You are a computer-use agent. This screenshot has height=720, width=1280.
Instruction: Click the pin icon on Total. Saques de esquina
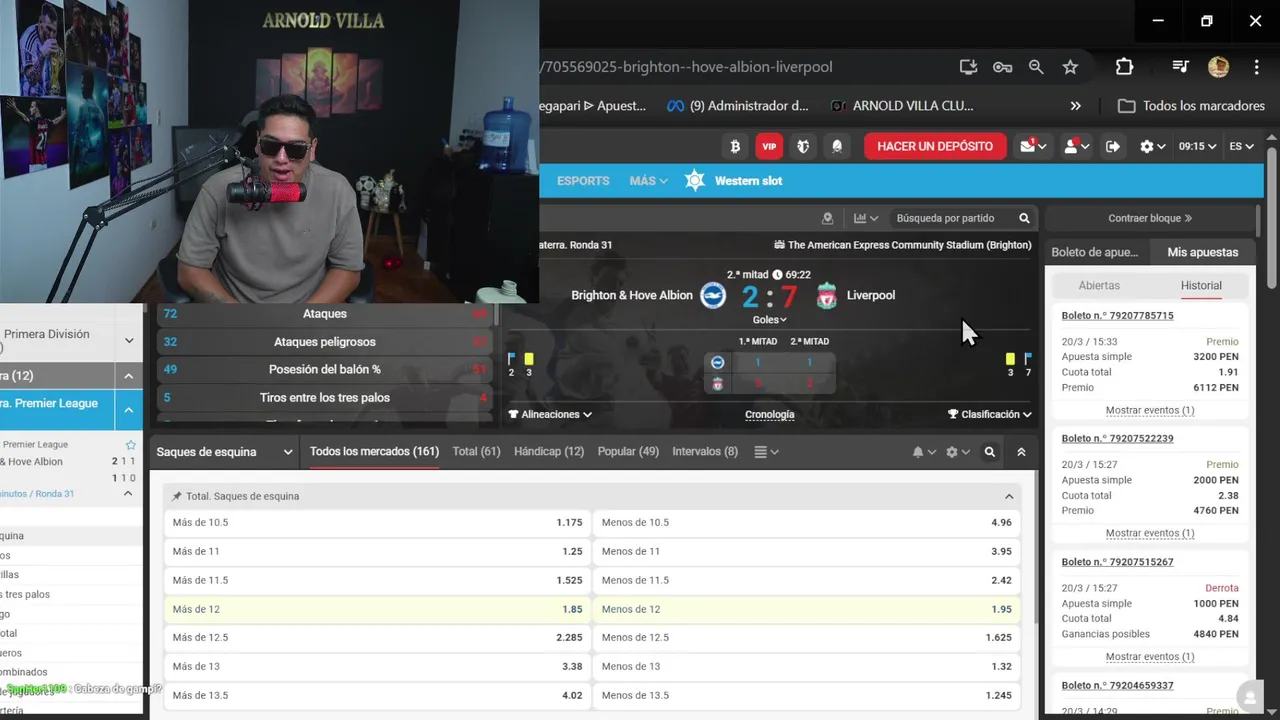point(177,496)
